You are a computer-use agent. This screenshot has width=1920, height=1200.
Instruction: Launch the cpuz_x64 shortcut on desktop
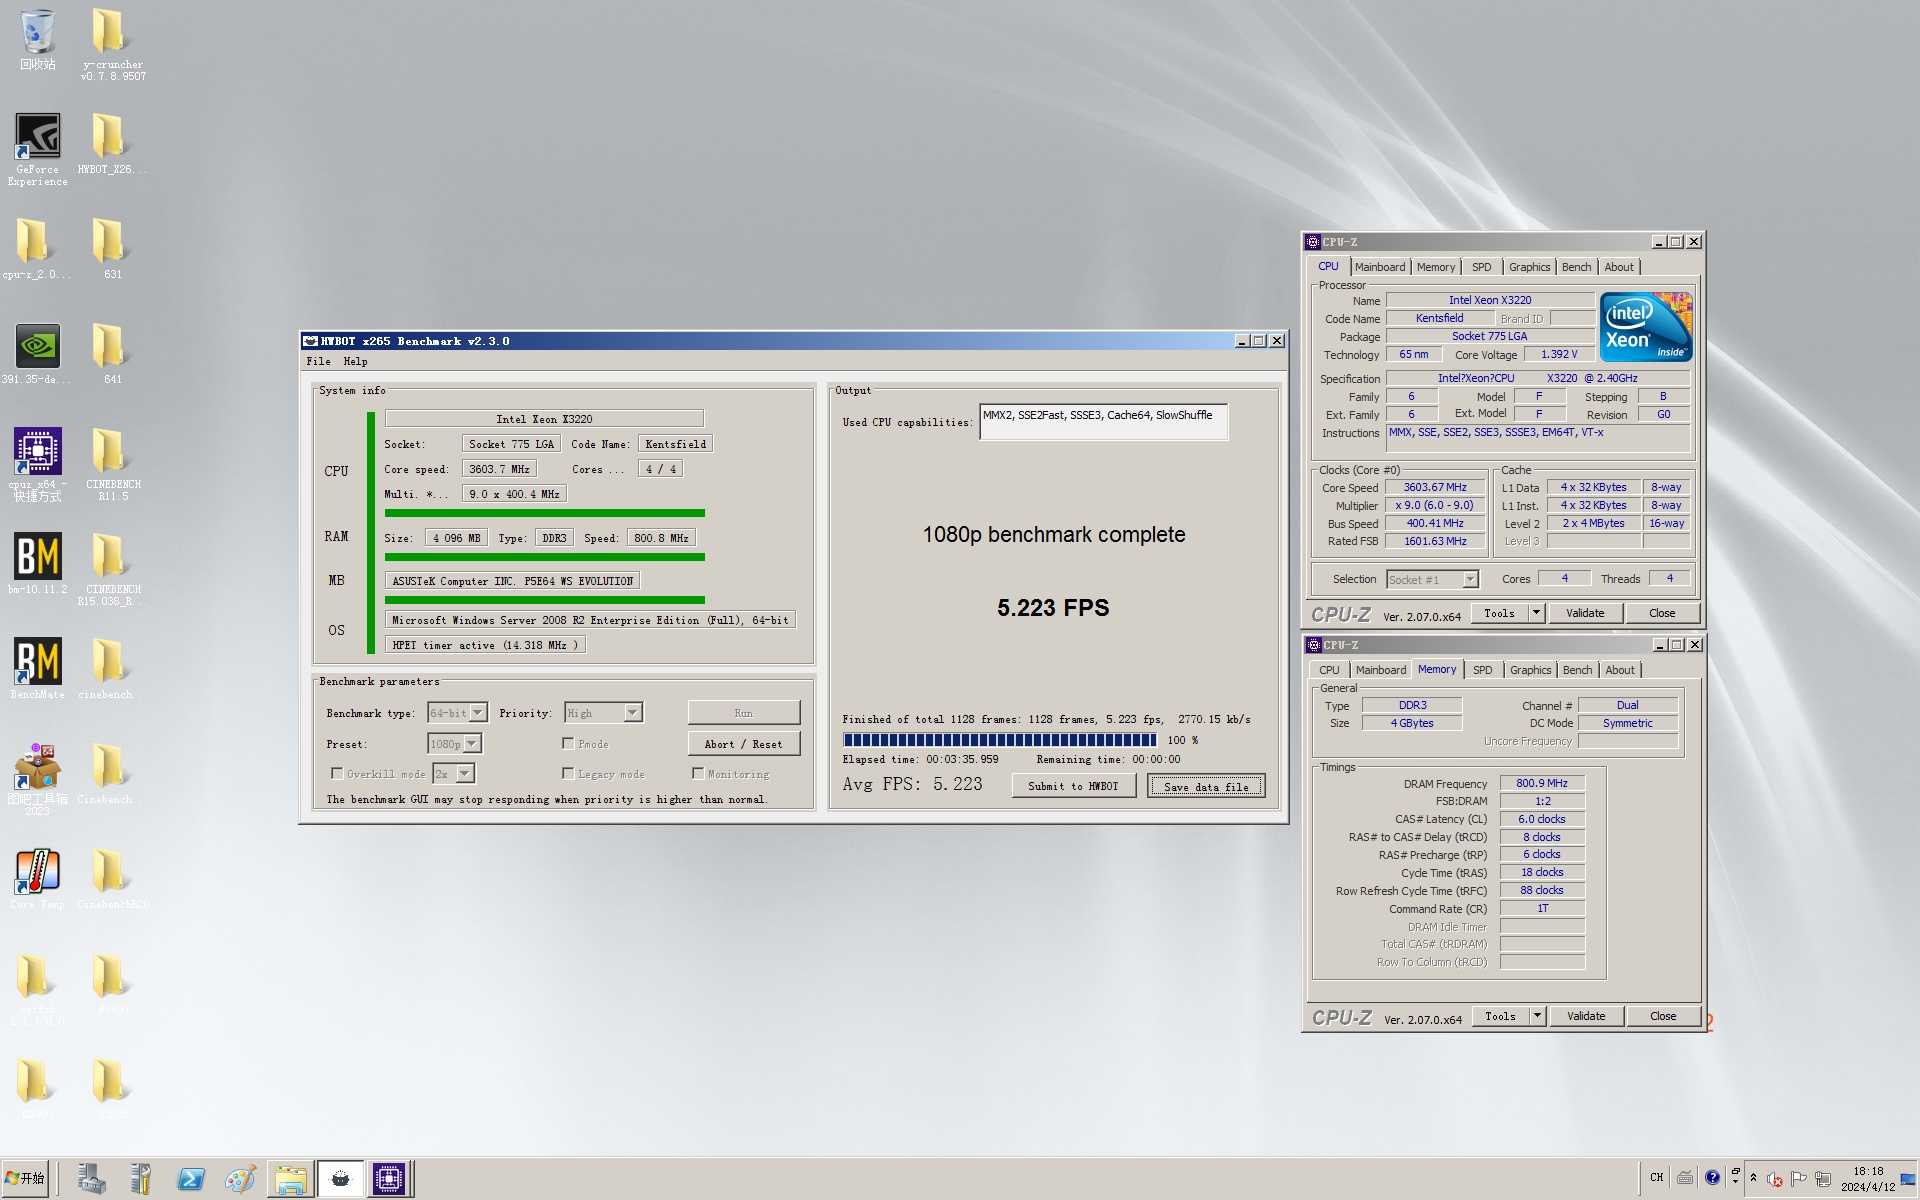pos(38,464)
